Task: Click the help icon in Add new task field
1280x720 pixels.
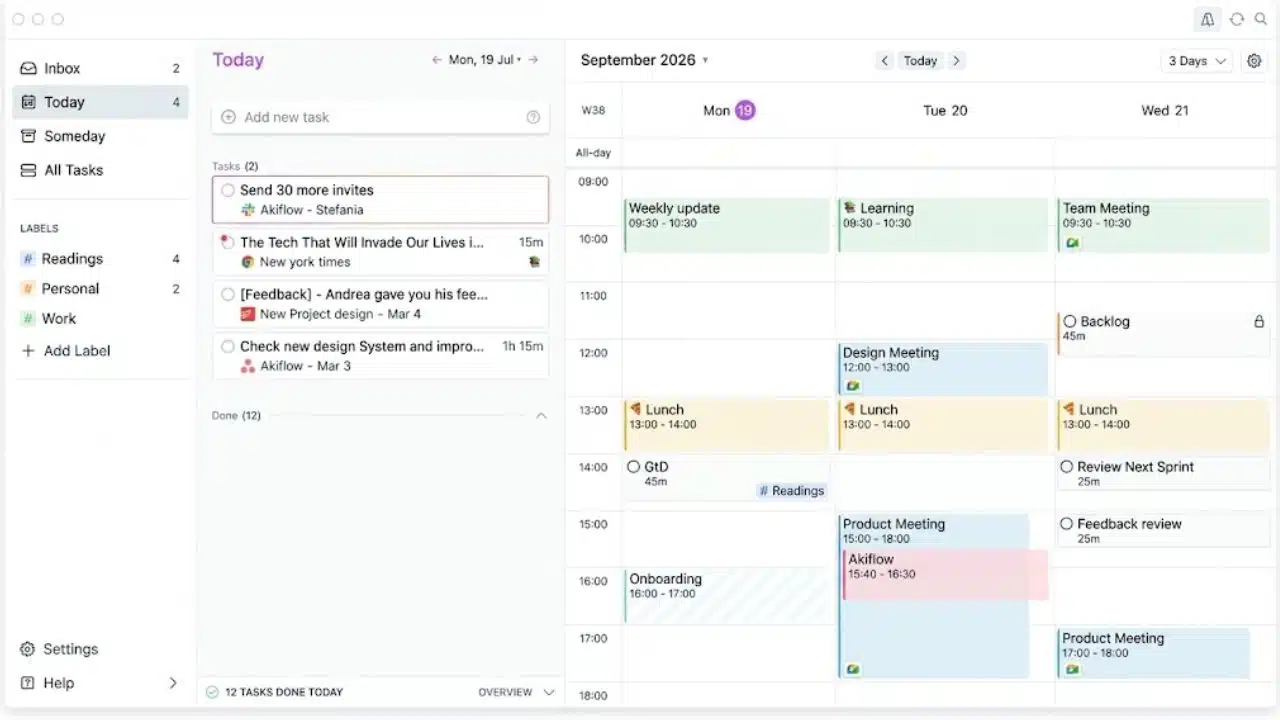Action: pyautogui.click(x=533, y=117)
